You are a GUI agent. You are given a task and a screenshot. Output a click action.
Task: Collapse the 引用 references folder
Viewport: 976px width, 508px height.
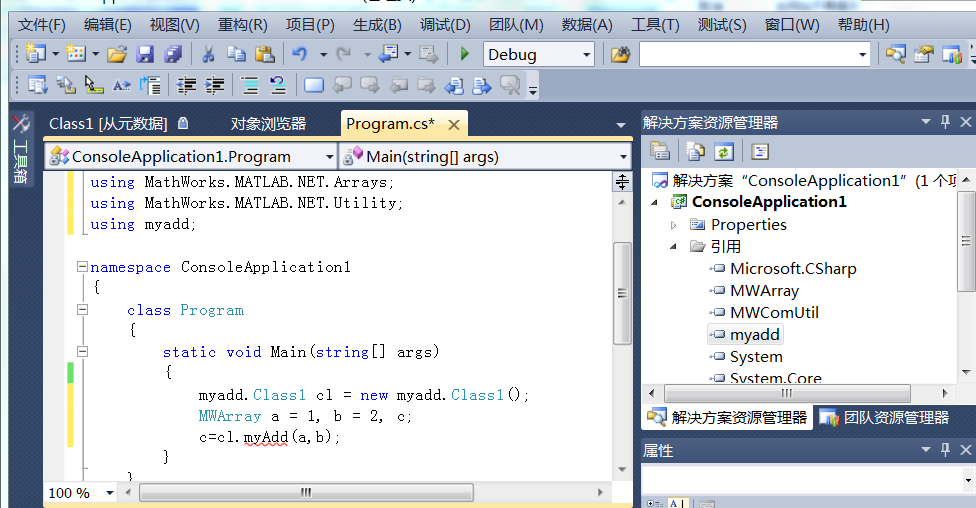coord(673,247)
